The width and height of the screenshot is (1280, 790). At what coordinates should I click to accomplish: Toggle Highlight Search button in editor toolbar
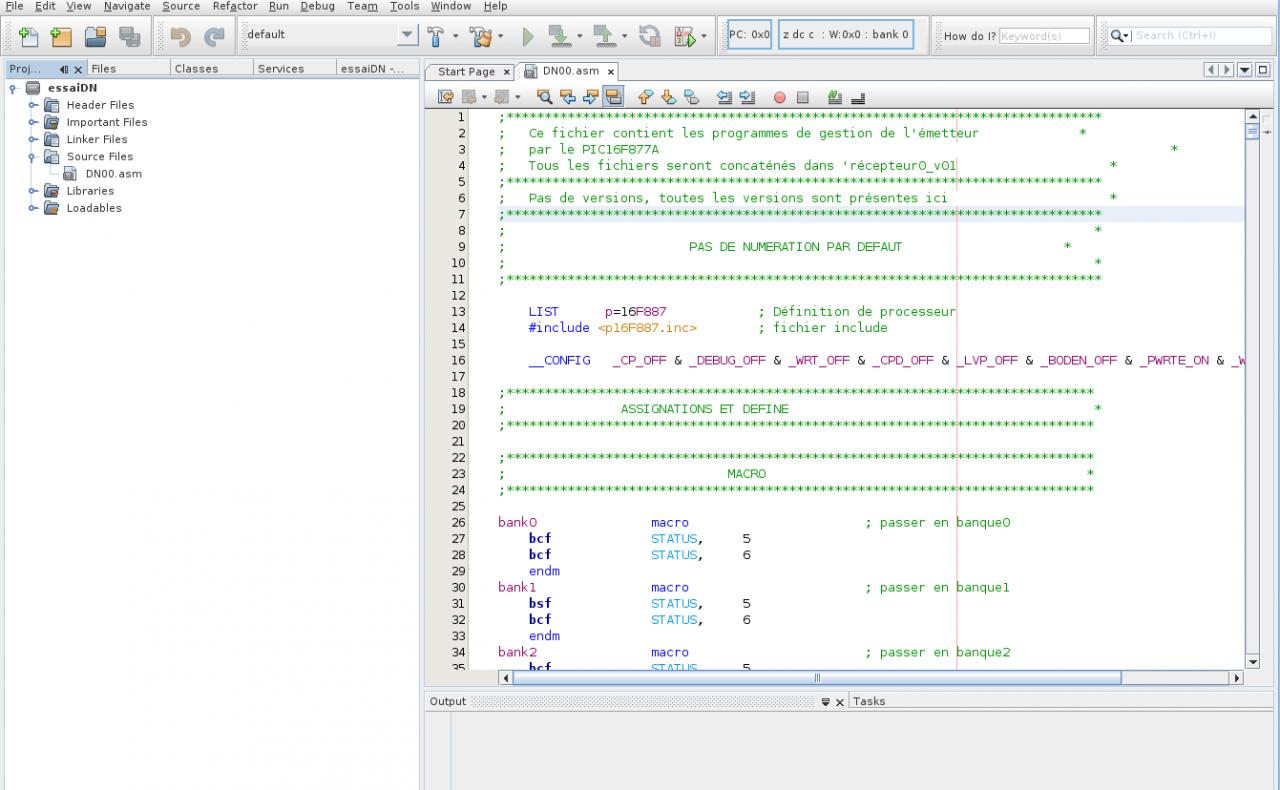614,97
